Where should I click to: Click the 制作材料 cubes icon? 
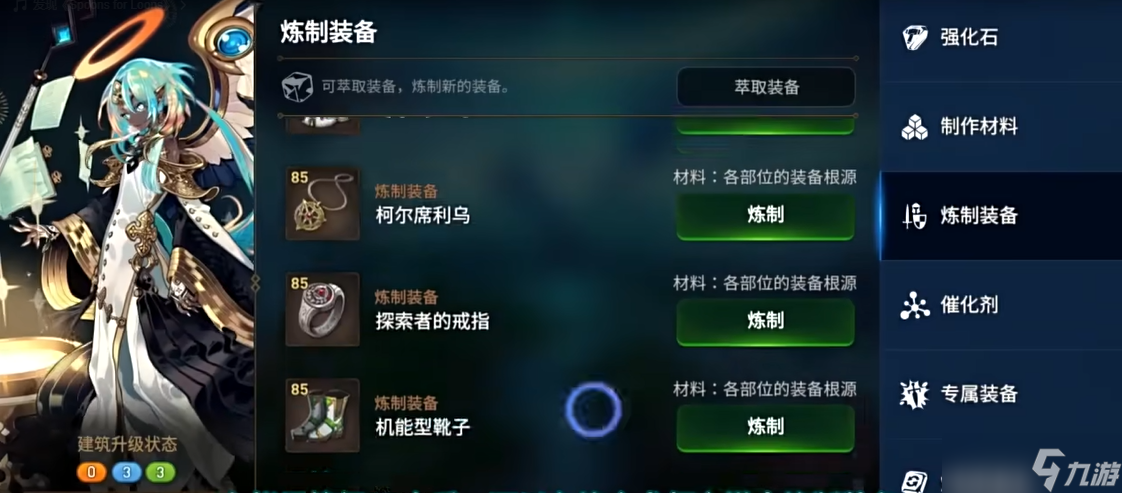(914, 127)
